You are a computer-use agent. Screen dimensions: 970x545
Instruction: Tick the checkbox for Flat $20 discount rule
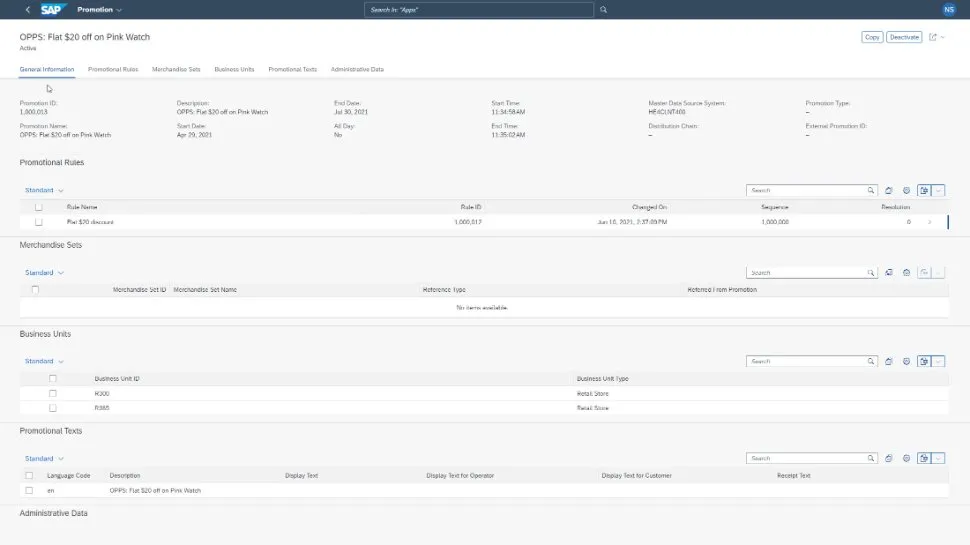pos(39,222)
